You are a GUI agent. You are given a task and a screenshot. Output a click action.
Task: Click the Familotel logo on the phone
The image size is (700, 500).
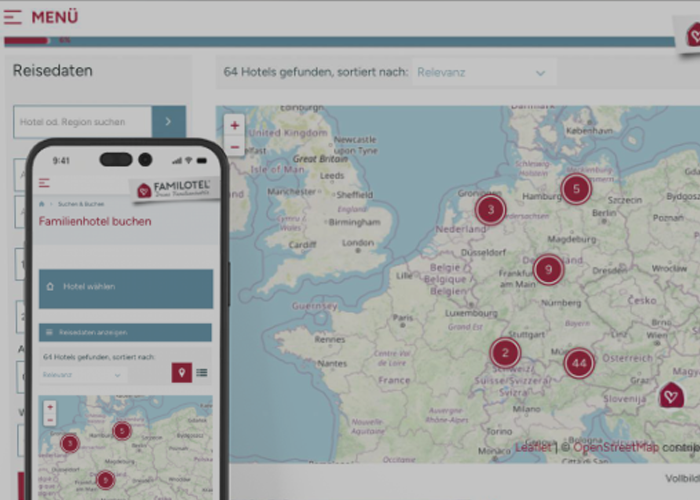175,189
